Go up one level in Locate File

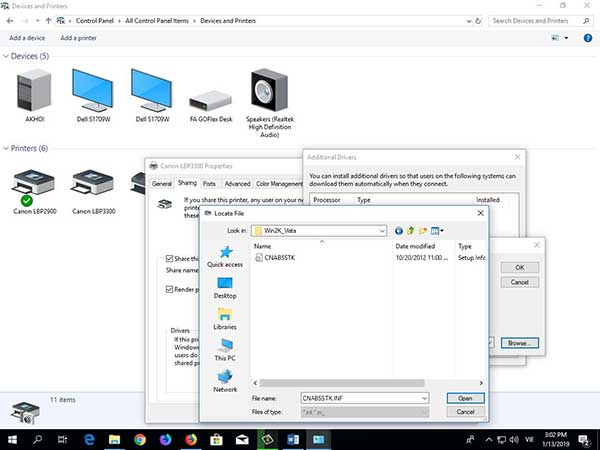pos(411,231)
